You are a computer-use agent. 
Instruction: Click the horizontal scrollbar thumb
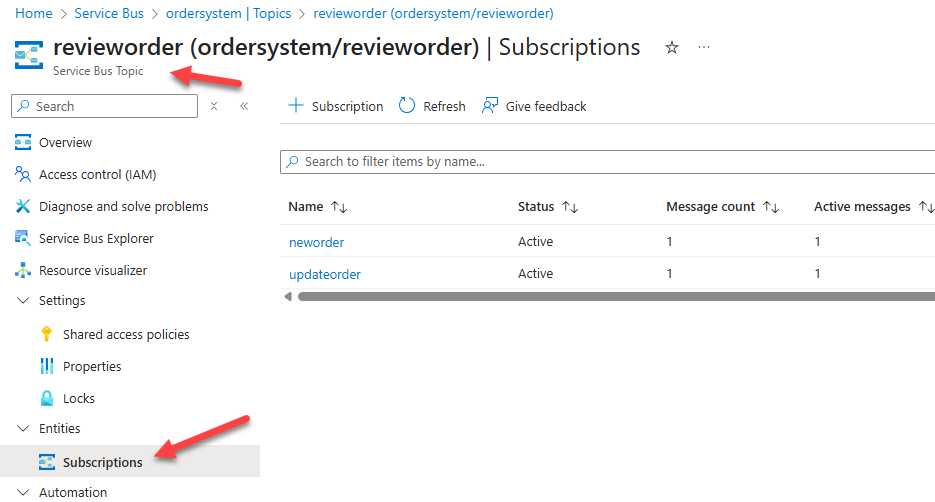[616, 296]
